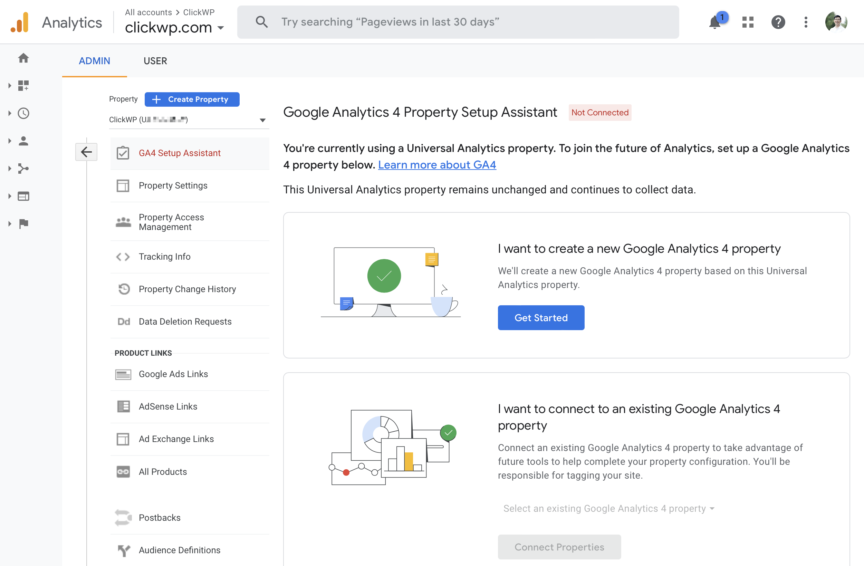The image size is (864, 566).
Task: Expand the clickwp.com account selector
Action: click(x=174, y=28)
